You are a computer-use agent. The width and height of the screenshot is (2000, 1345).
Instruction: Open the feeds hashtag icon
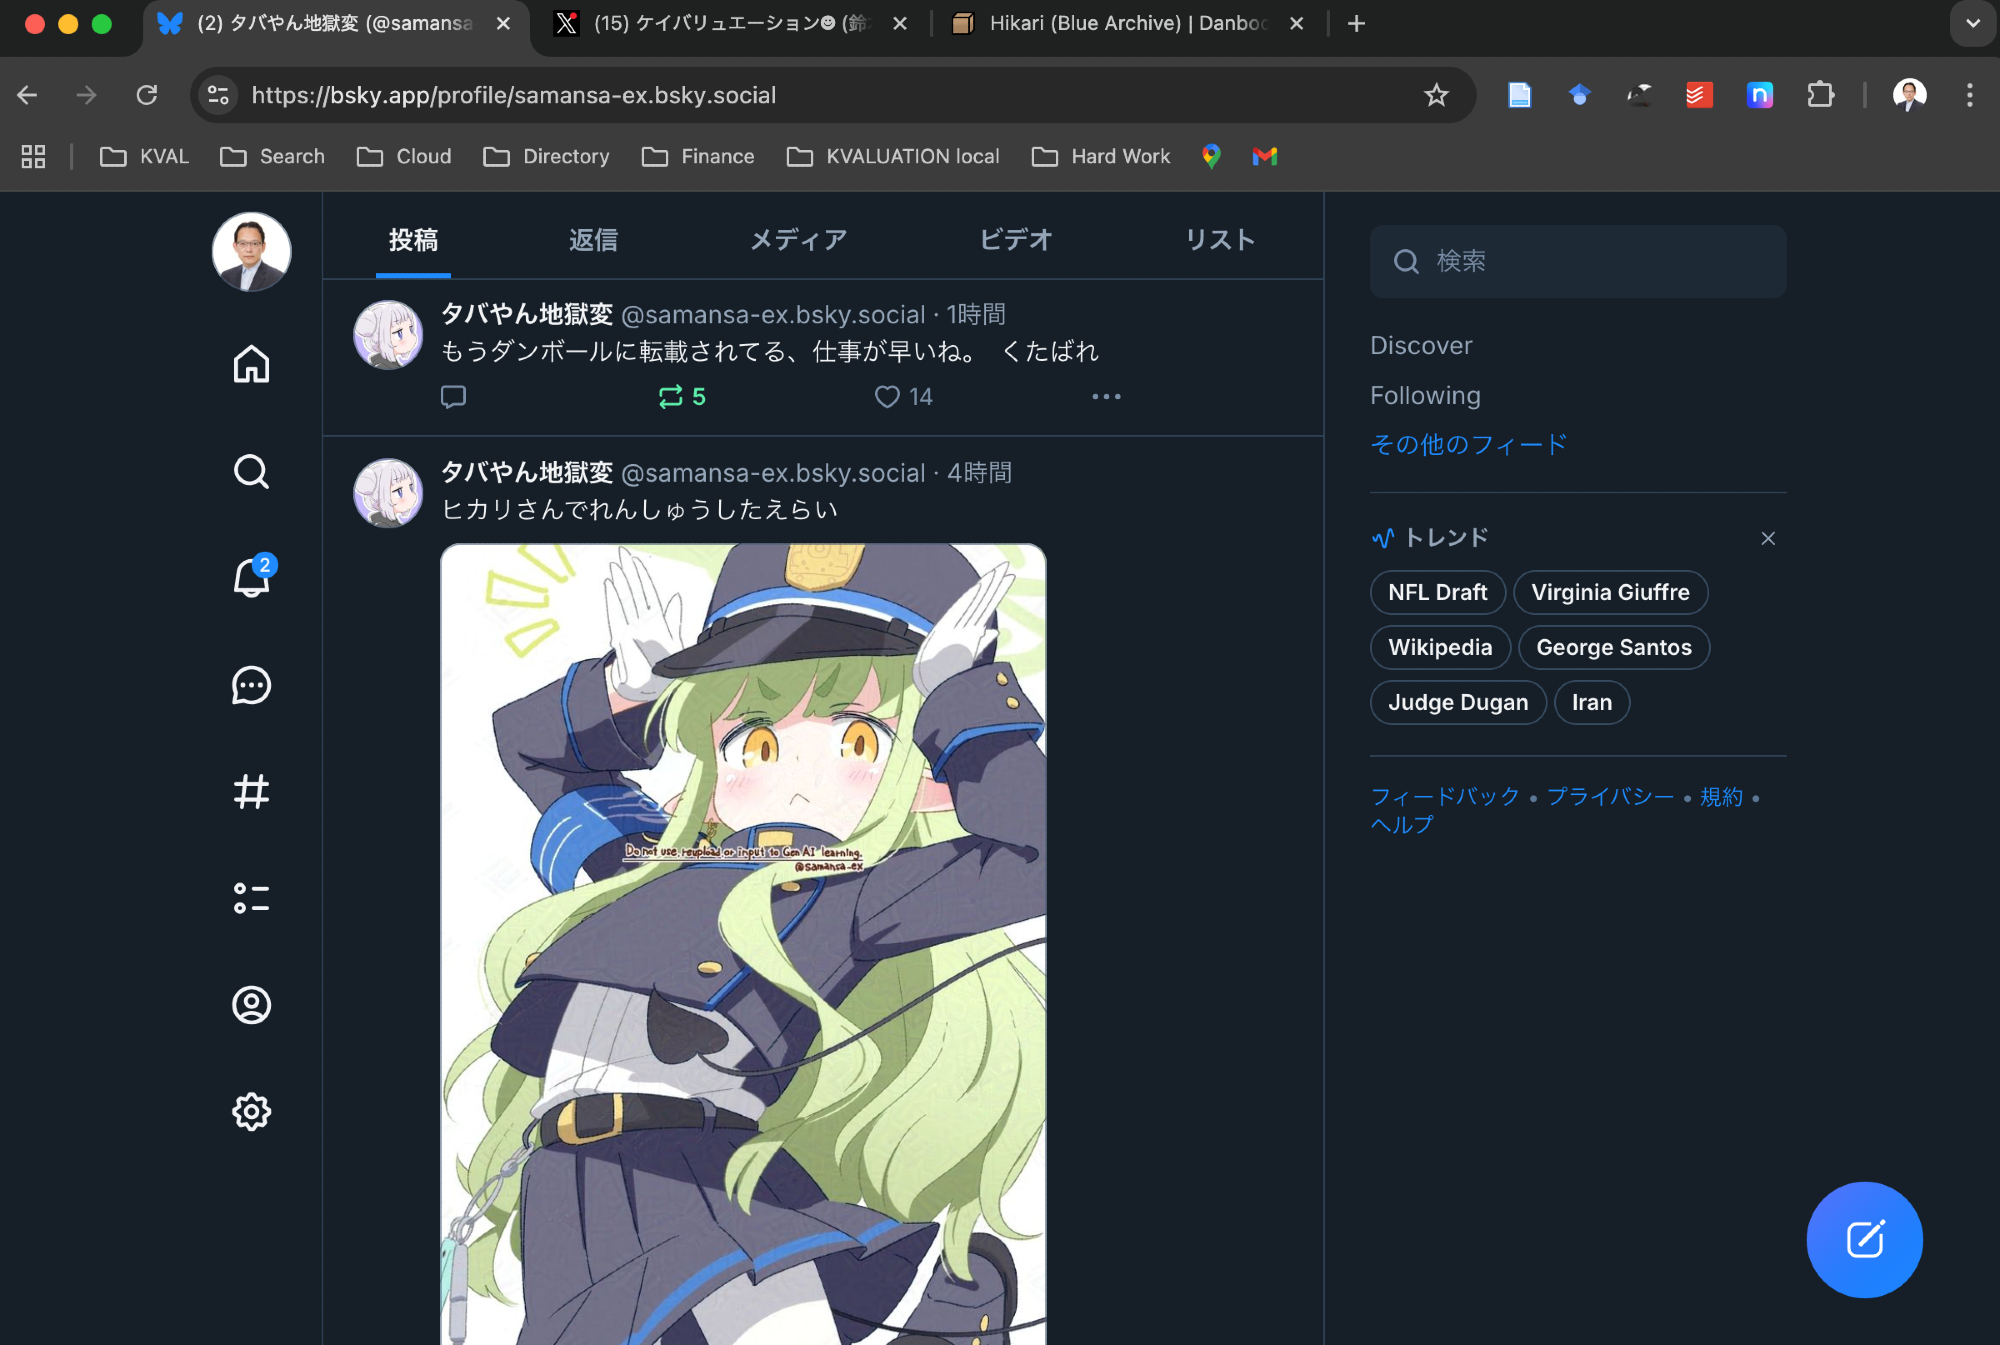coord(251,792)
